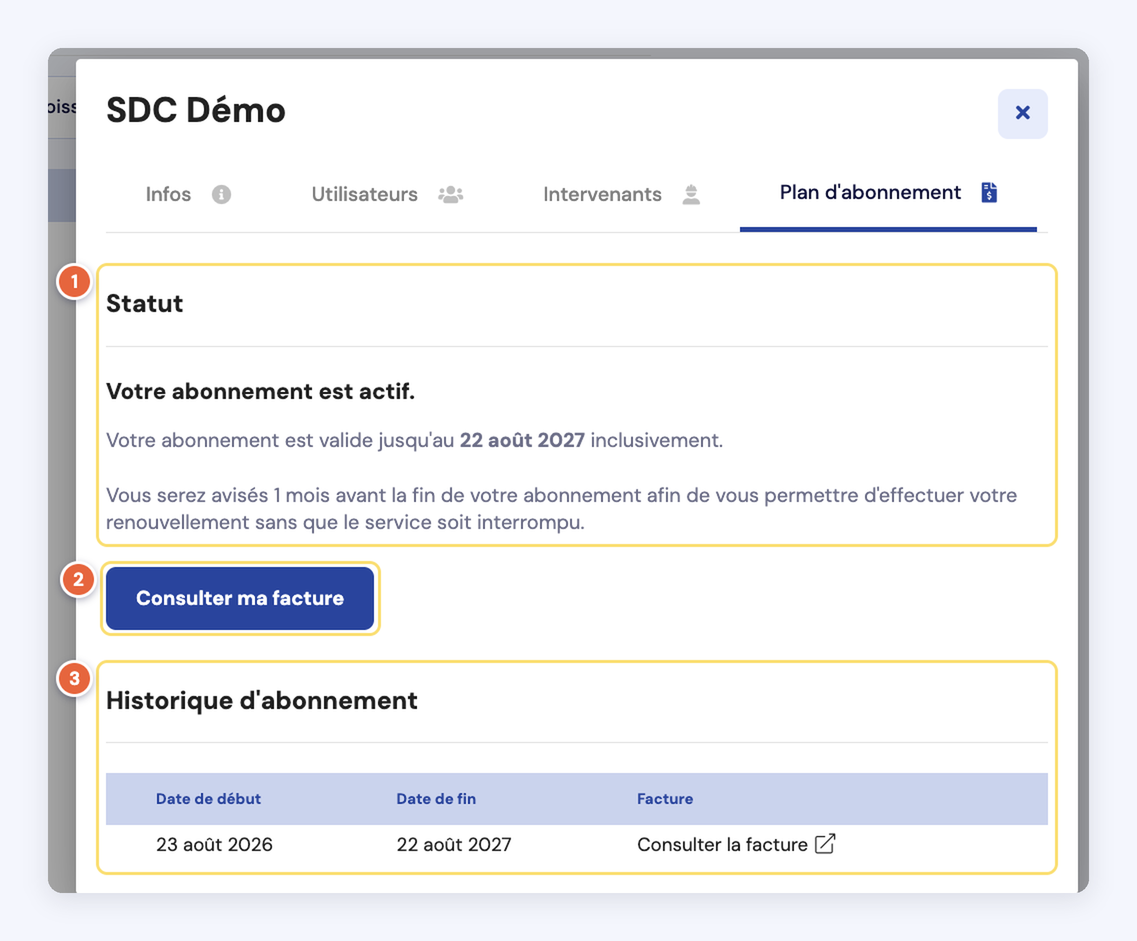Click the Historique d'abonnement heading

(x=262, y=700)
